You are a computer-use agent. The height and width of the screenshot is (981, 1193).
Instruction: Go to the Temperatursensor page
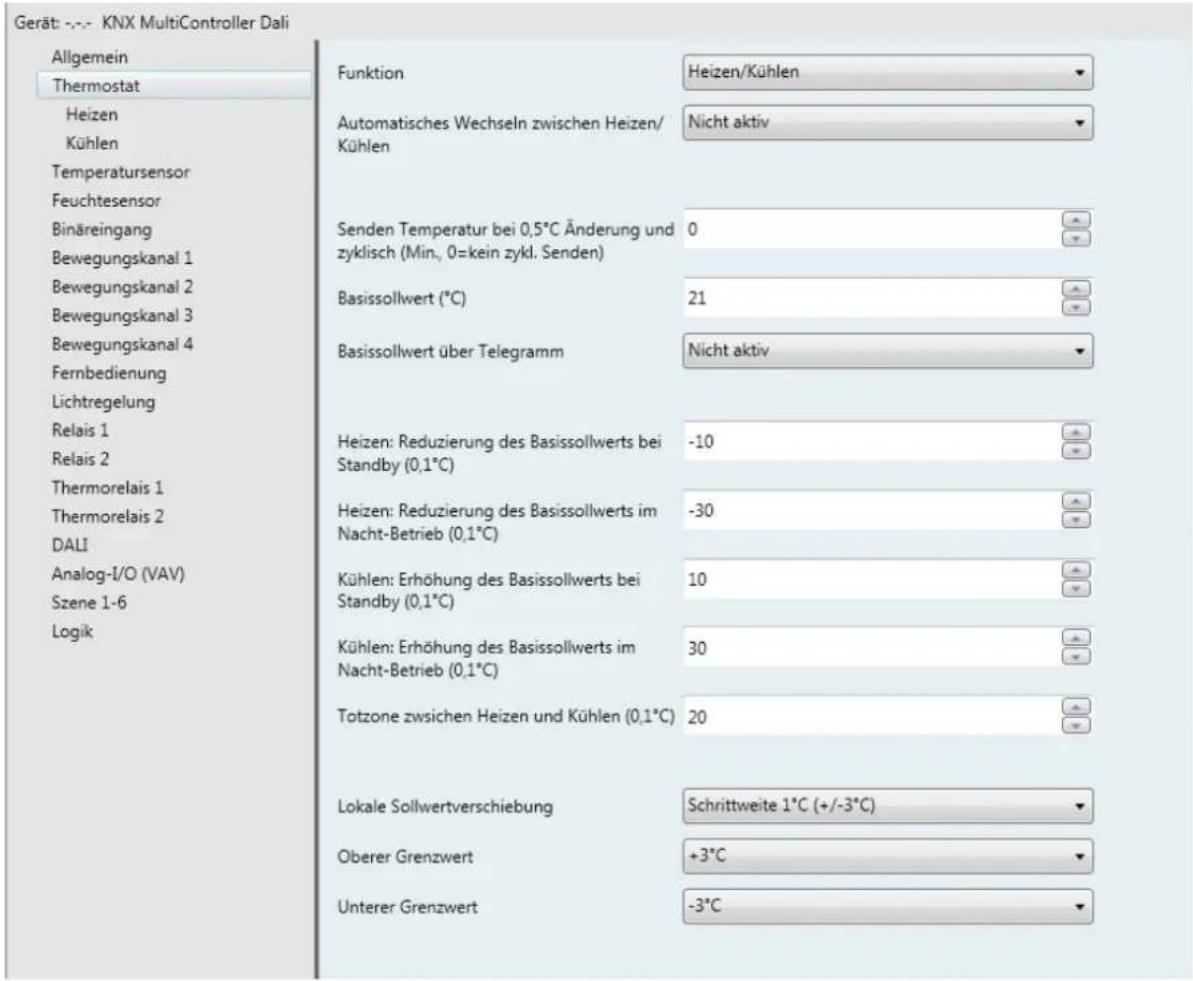[120, 172]
